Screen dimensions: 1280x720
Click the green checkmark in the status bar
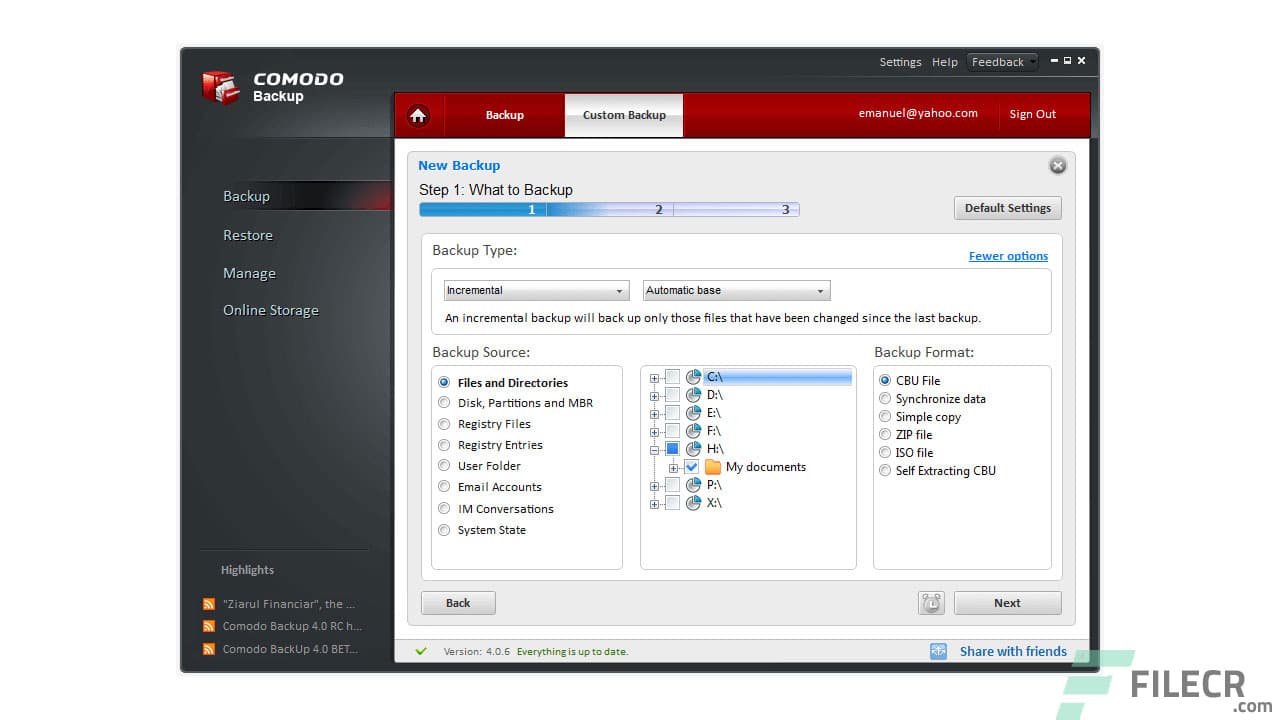point(420,651)
